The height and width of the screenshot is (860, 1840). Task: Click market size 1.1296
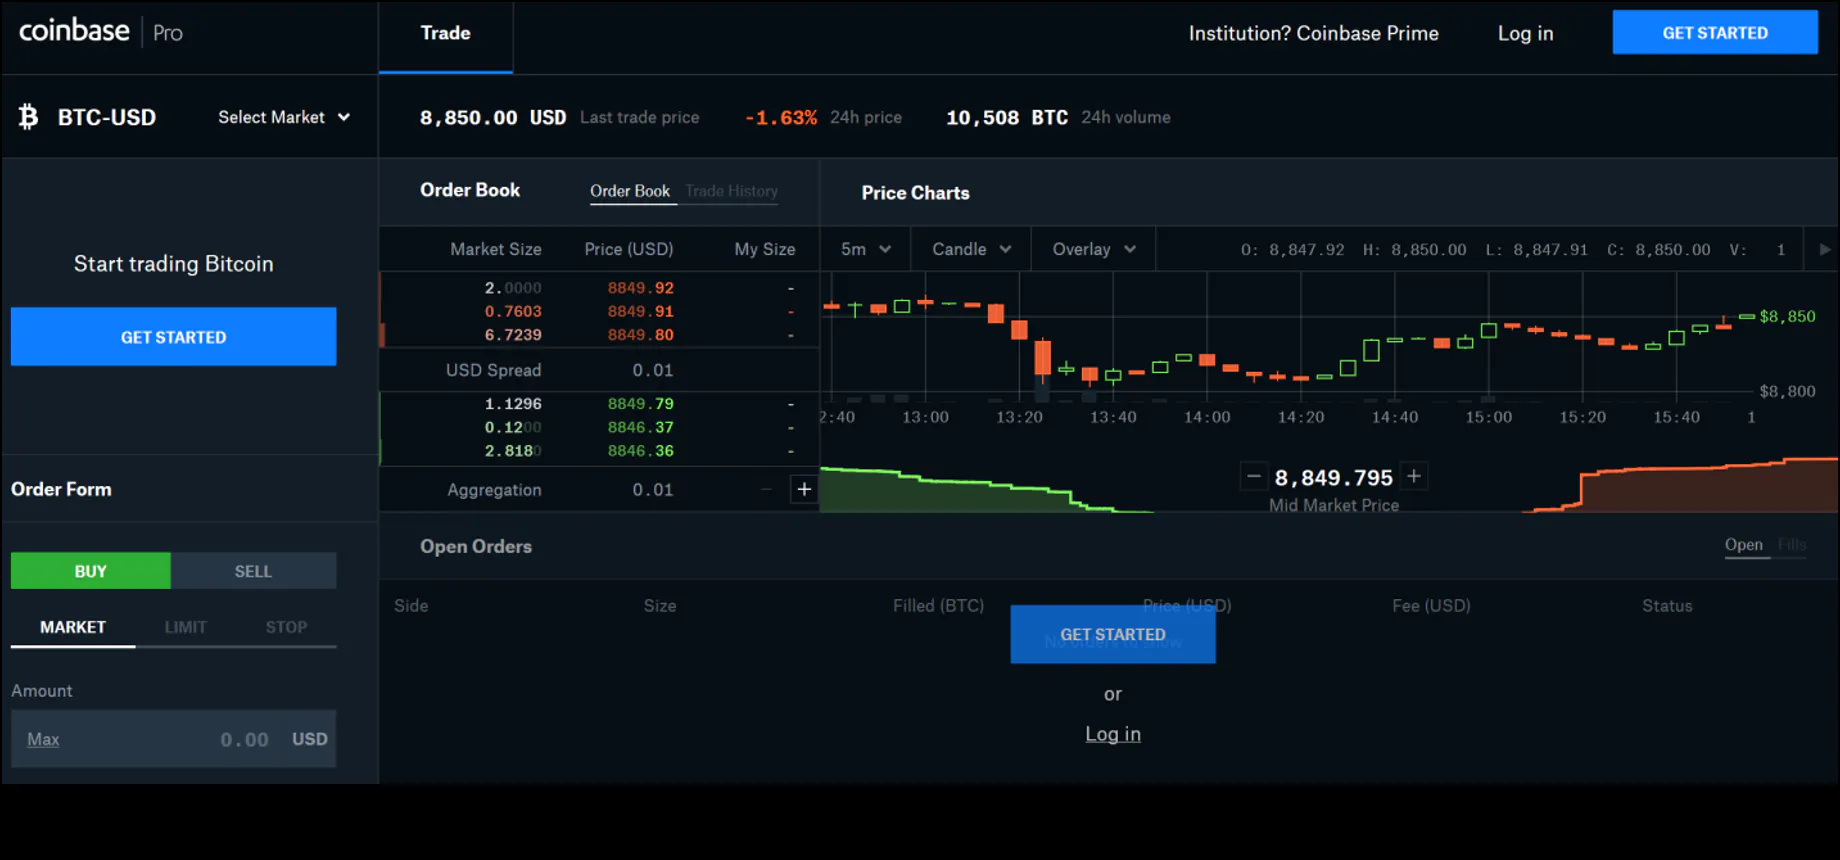click(x=513, y=404)
